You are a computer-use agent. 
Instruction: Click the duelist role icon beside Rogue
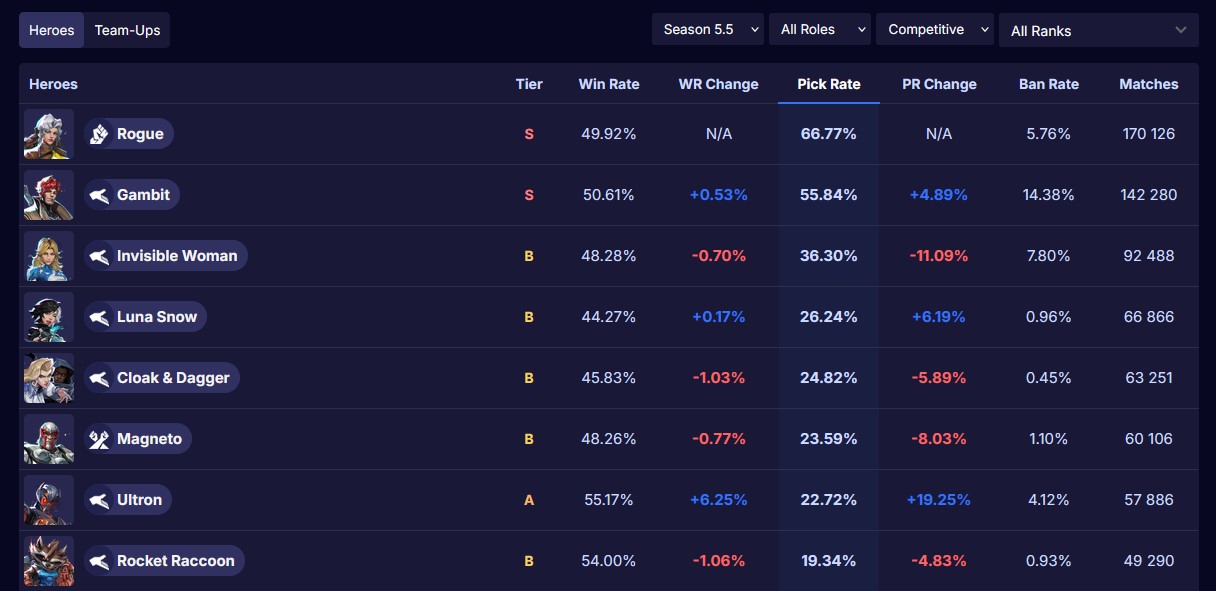coord(99,134)
